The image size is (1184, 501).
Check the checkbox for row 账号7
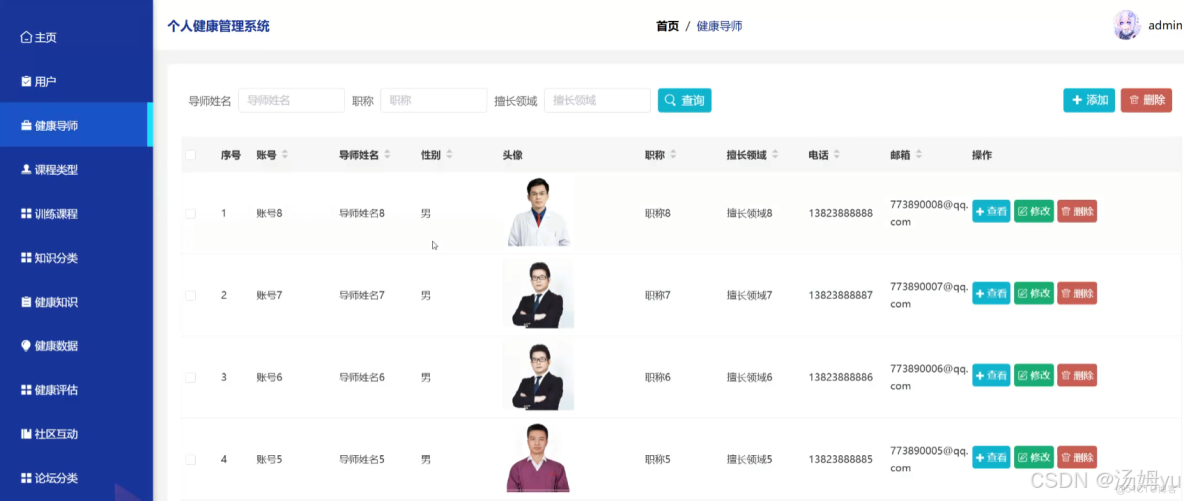pyautogui.click(x=190, y=295)
